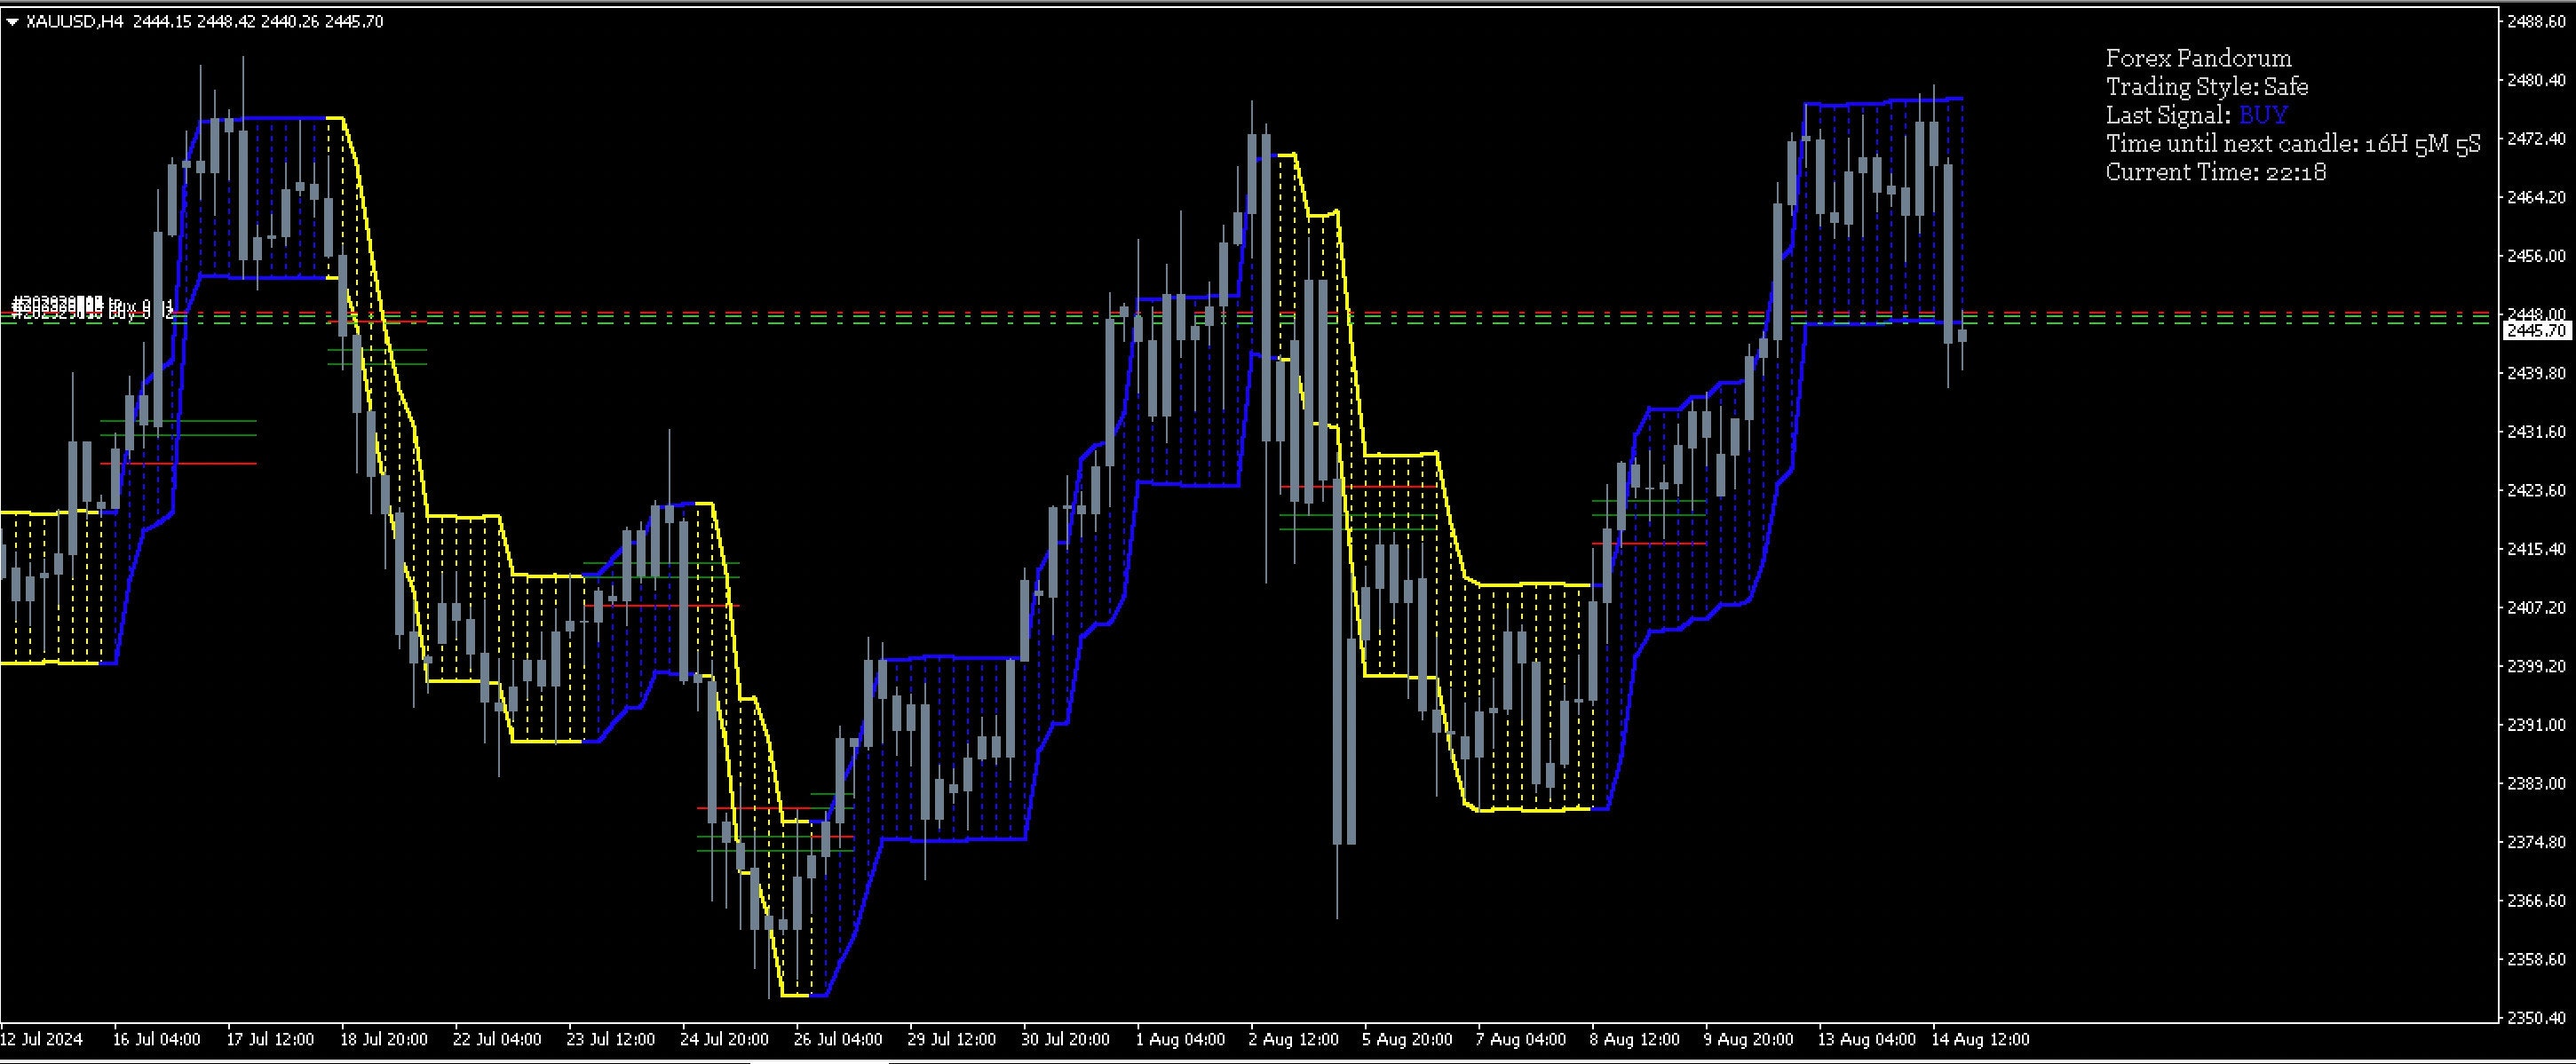Screen dimensions: 2576x1064
Task: Click the 16 Jul 04:00 axis label
Action: [160, 1038]
